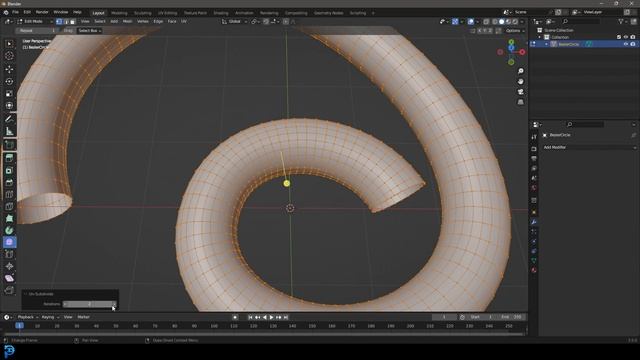Switch to Wireframe viewport shading
The width and height of the screenshot is (640, 360).
(495, 22)
